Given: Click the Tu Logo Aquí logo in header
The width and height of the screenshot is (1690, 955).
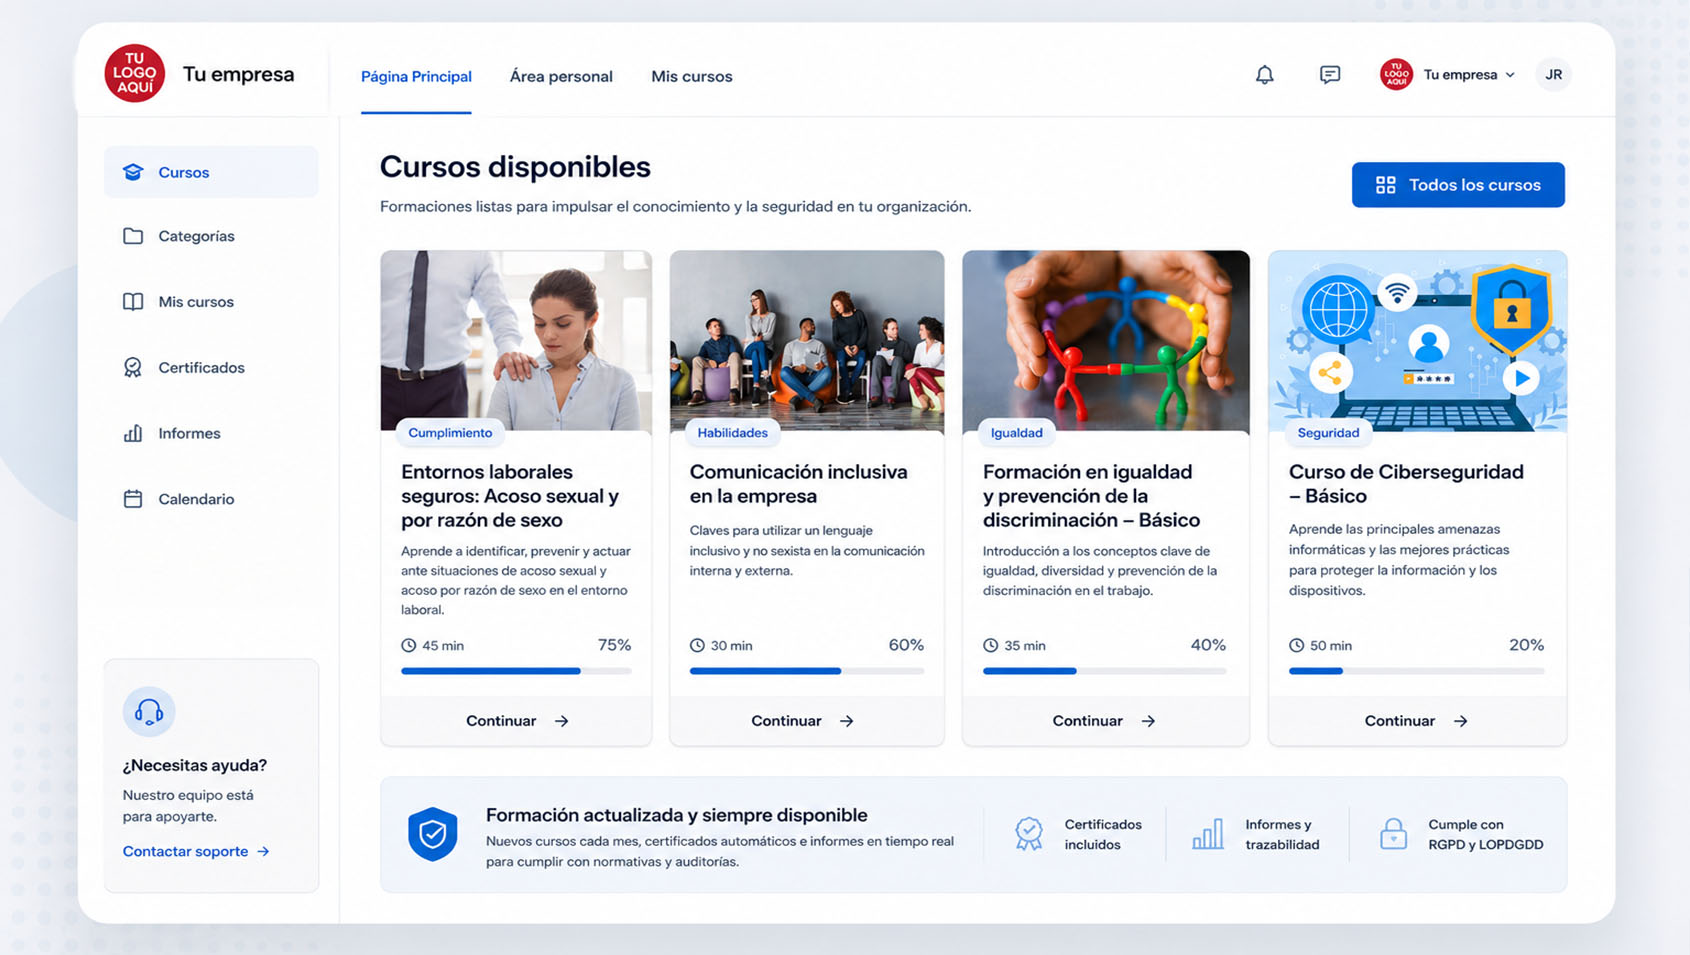Looking at the screenshot, I should point(135,74).
